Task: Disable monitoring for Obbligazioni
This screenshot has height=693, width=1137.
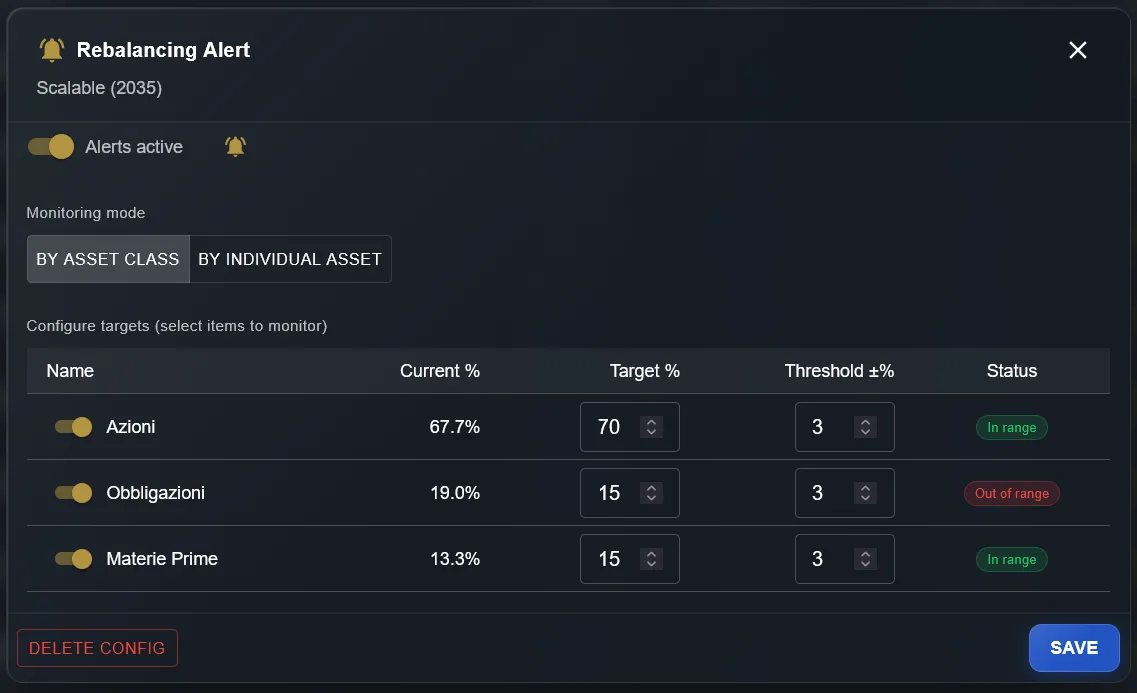Action: [x=73, y=493]
